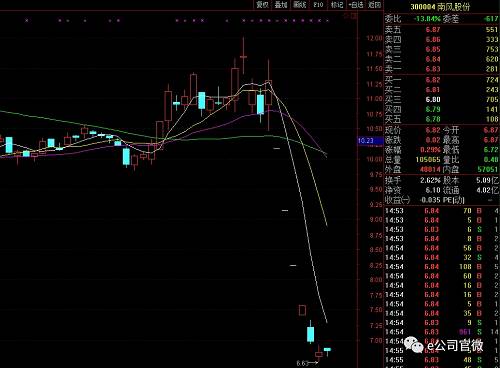Image resolution: width=500 pixels, height=368 pixels.
Task: Click the 复权 toolbar button
Action: (x=262, y=5)
